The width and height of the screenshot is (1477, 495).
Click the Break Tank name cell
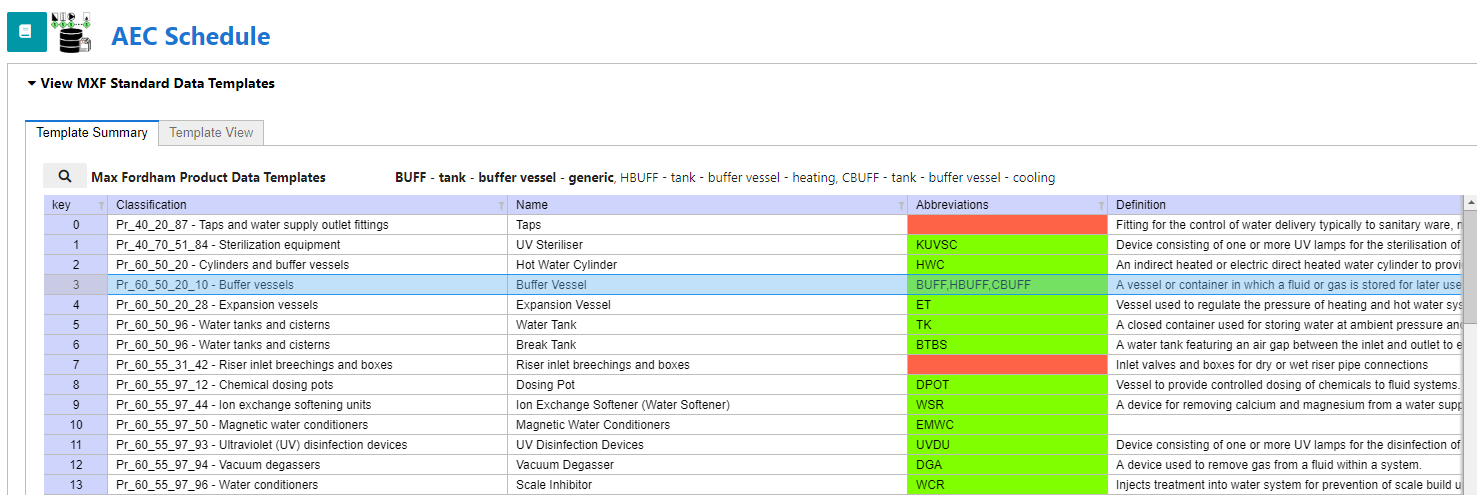point(547,345)
